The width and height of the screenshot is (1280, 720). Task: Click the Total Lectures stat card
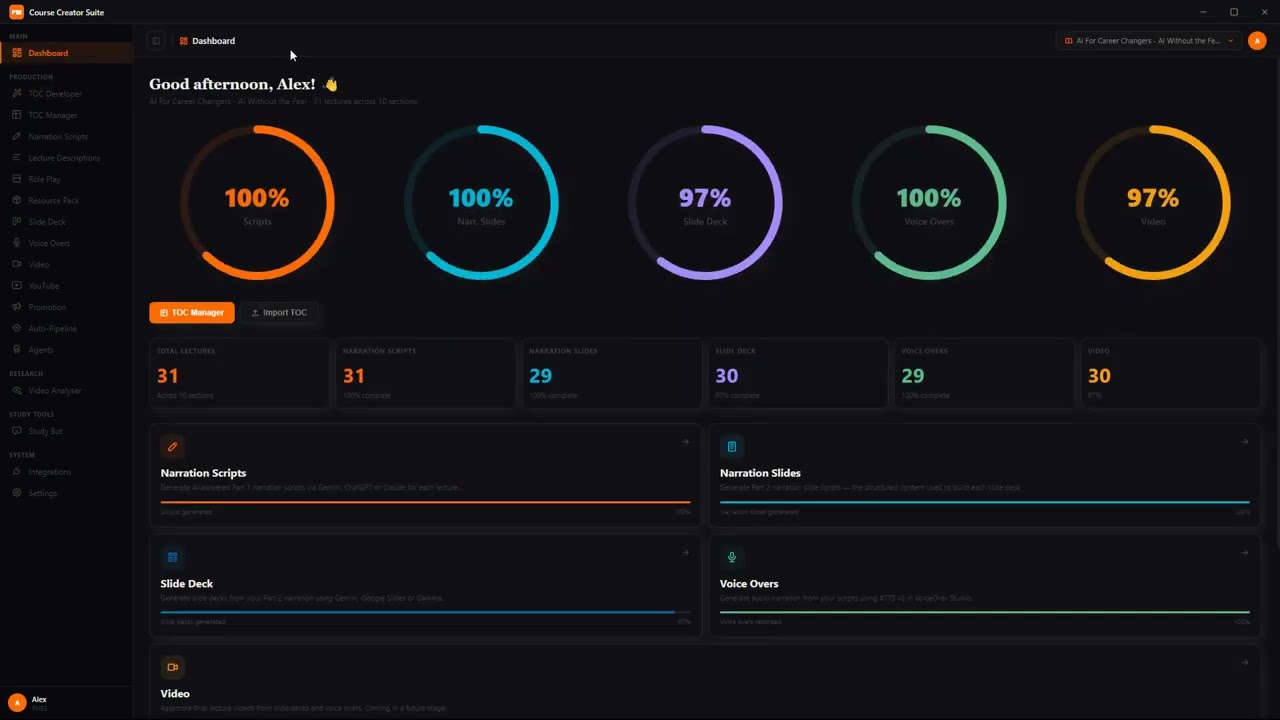coord(239,374)
